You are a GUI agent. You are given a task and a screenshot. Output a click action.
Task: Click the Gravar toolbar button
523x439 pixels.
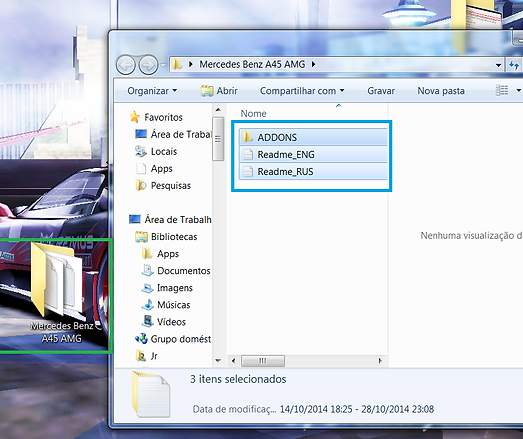[x=381, y=91]
